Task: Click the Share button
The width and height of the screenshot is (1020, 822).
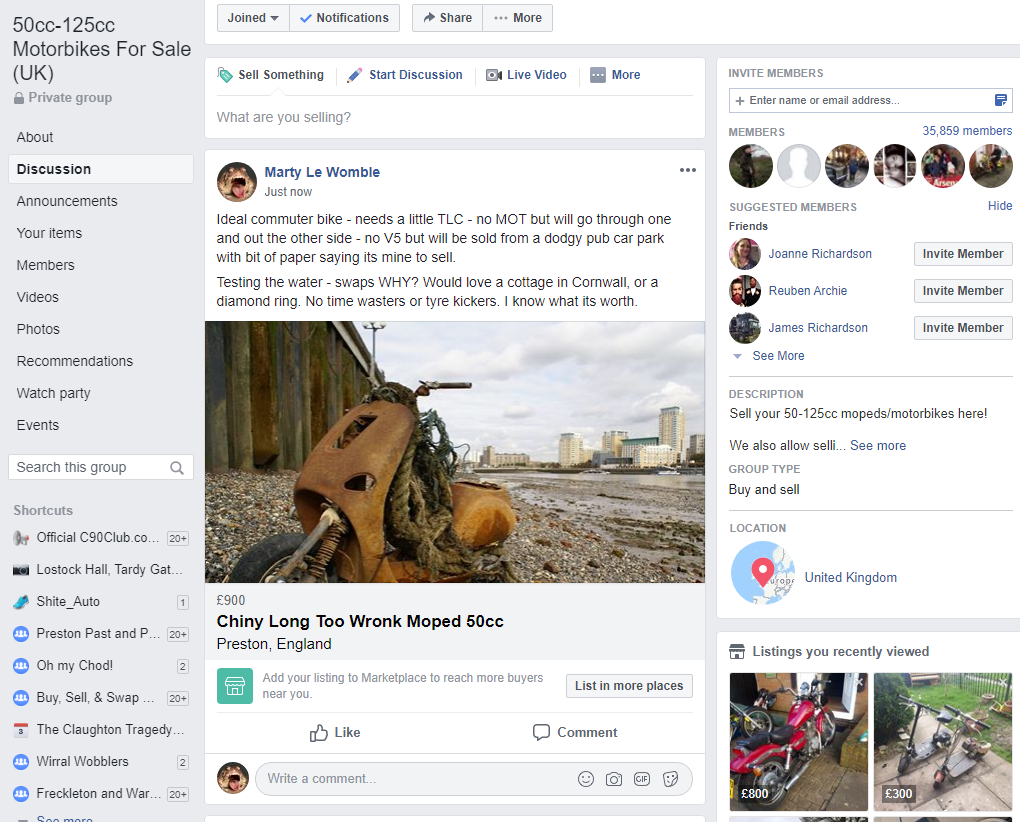Action: tap(448, 18)
